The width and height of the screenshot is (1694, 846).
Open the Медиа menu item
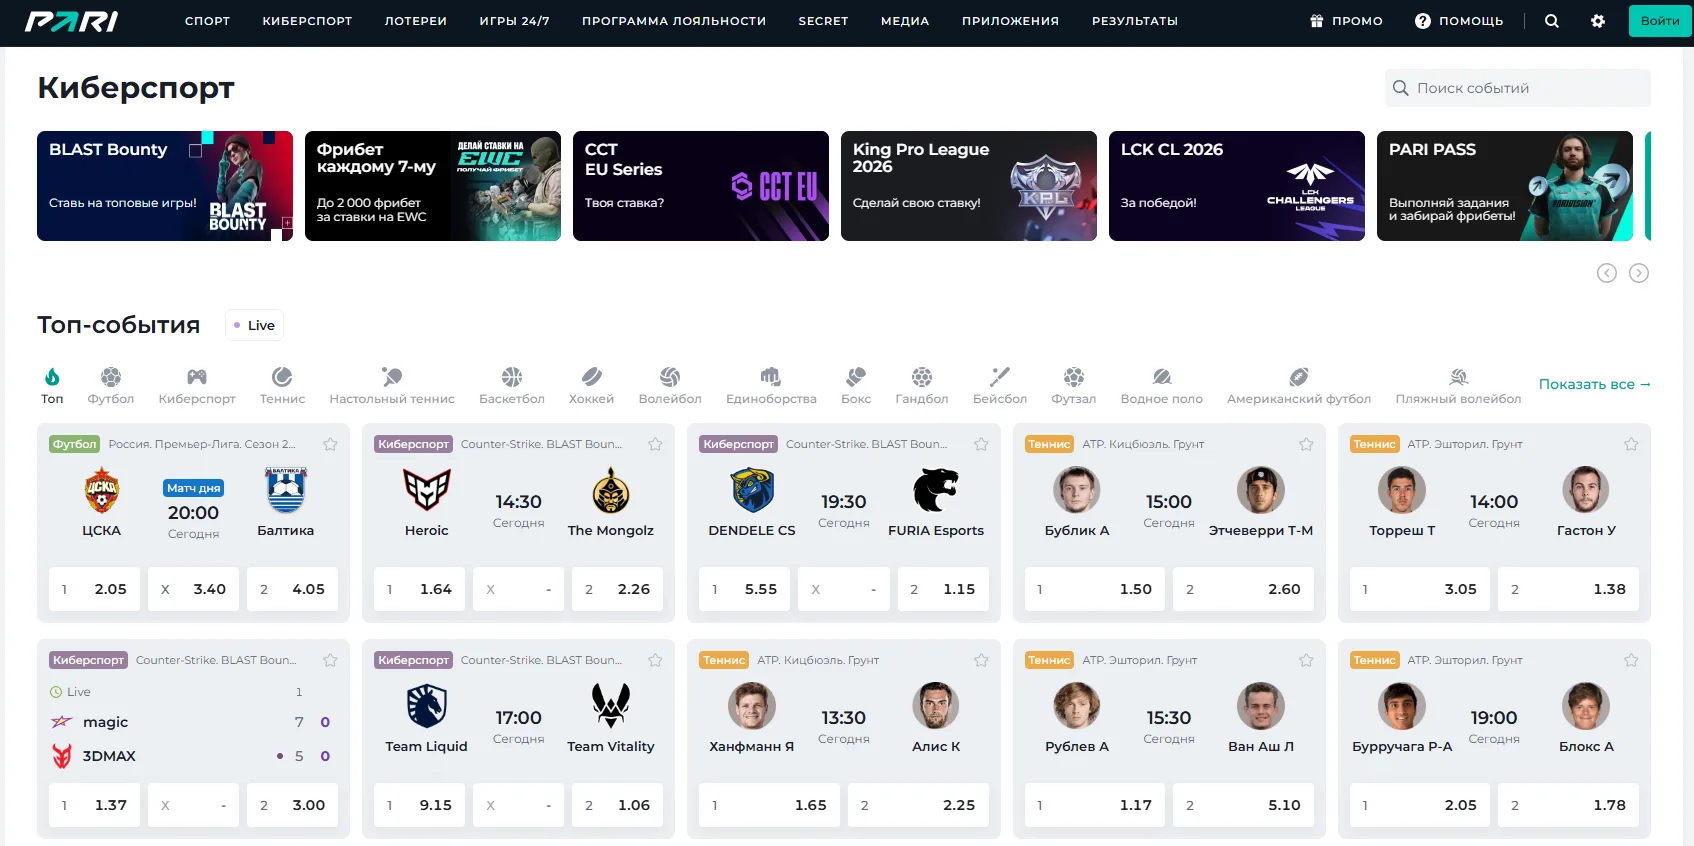tap(905, 21)
